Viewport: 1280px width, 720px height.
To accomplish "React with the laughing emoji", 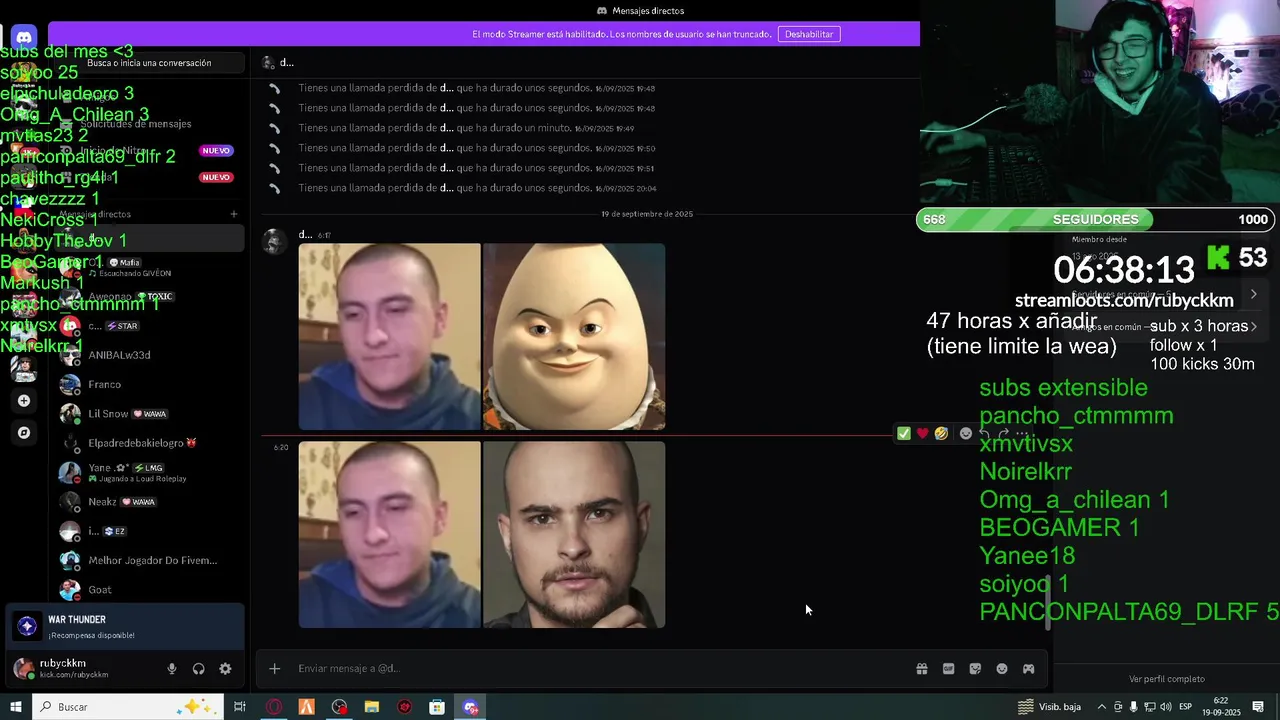I will click(941, 433).
